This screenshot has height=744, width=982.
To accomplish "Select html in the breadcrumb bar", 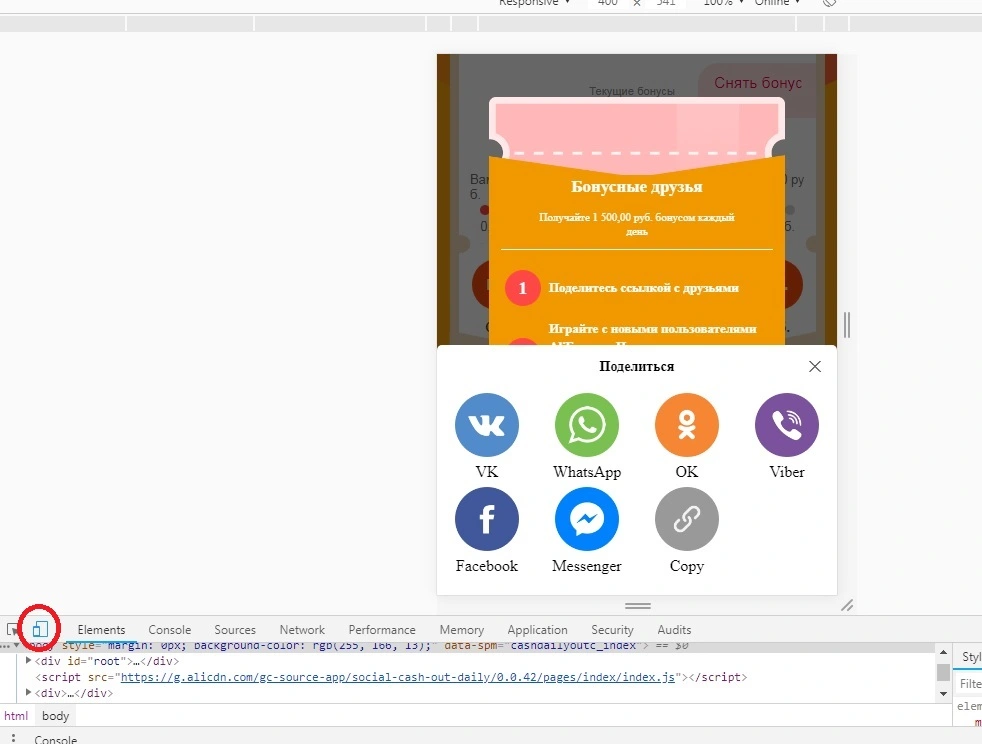I will click(16, 716).
